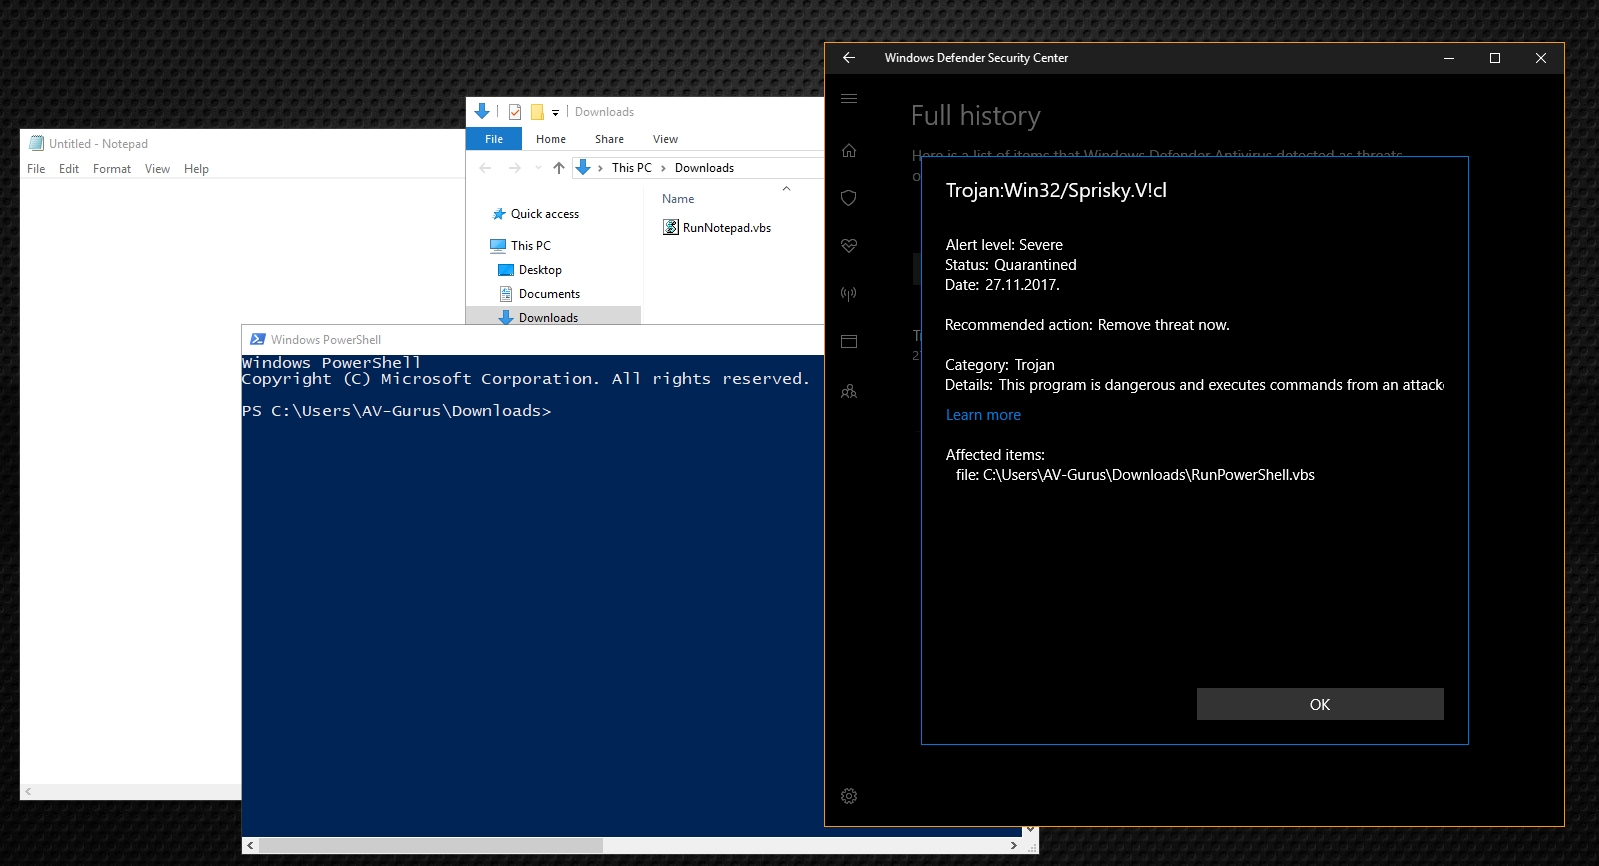Select the RunNotepad.vbs file
Screen dimensions: 1599x866
coord(726,228)
